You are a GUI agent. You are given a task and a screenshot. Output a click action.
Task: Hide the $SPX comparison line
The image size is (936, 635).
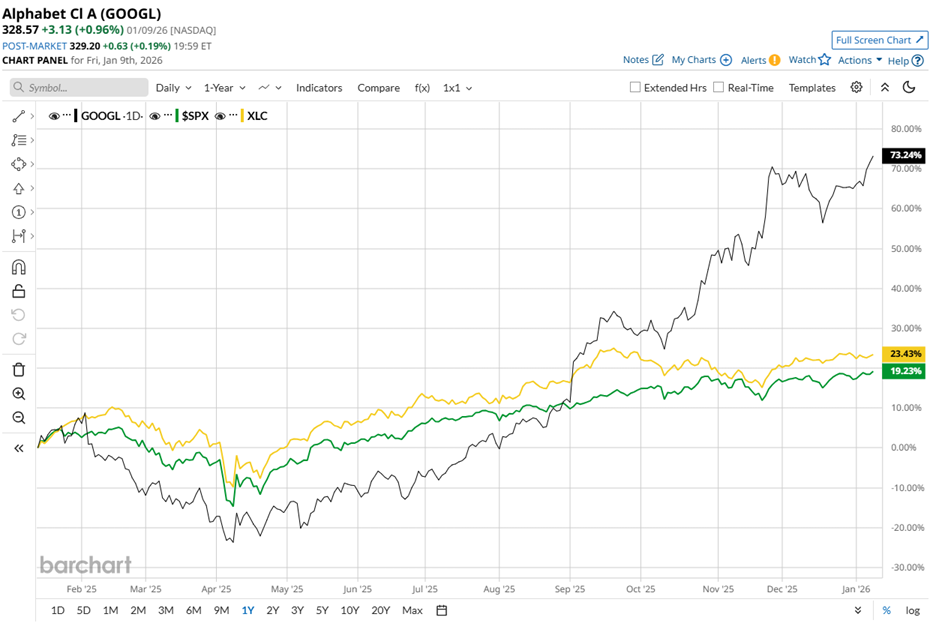coord(155,116)
